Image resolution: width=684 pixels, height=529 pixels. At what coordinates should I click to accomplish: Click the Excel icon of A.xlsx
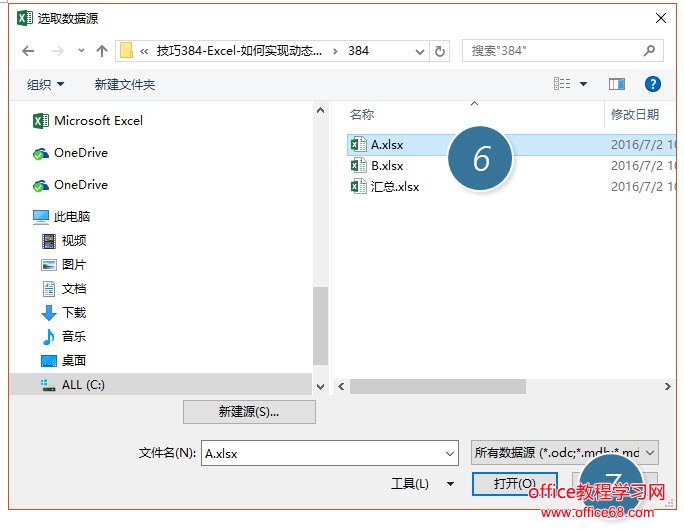point(358,144)
